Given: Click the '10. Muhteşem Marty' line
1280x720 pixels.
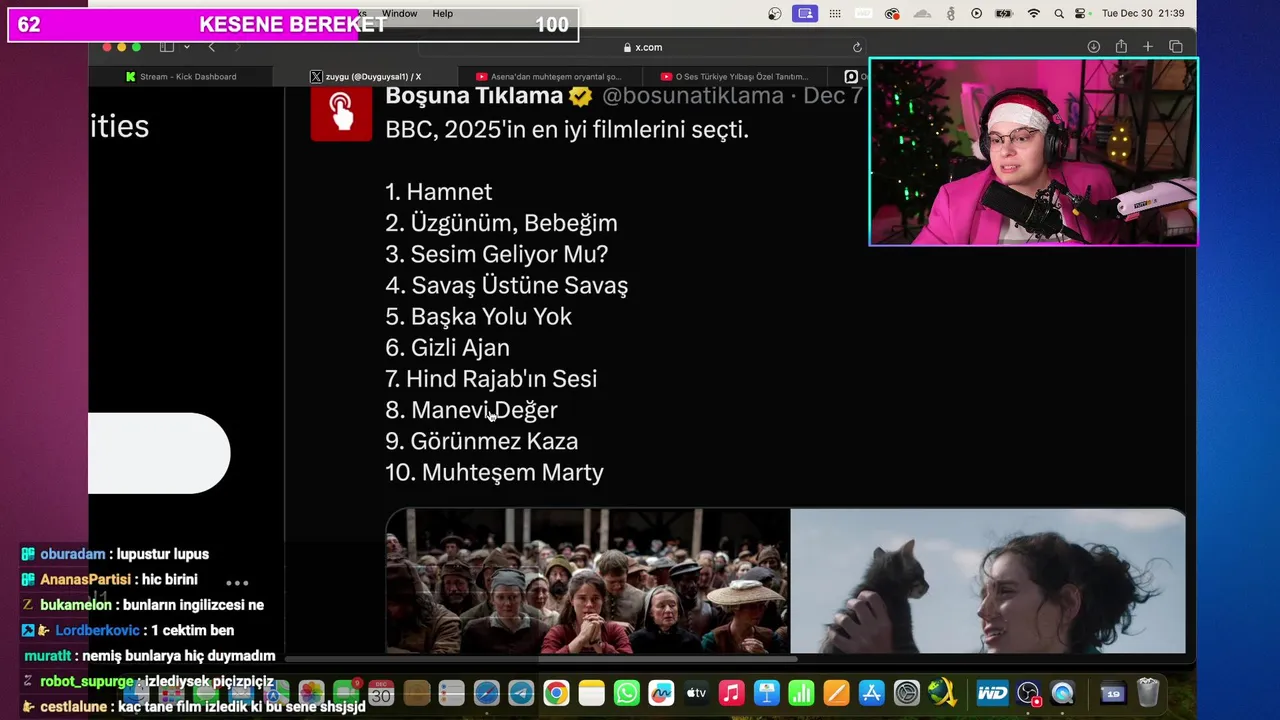Looking at the screenshot, I should [x=495, y=472].
